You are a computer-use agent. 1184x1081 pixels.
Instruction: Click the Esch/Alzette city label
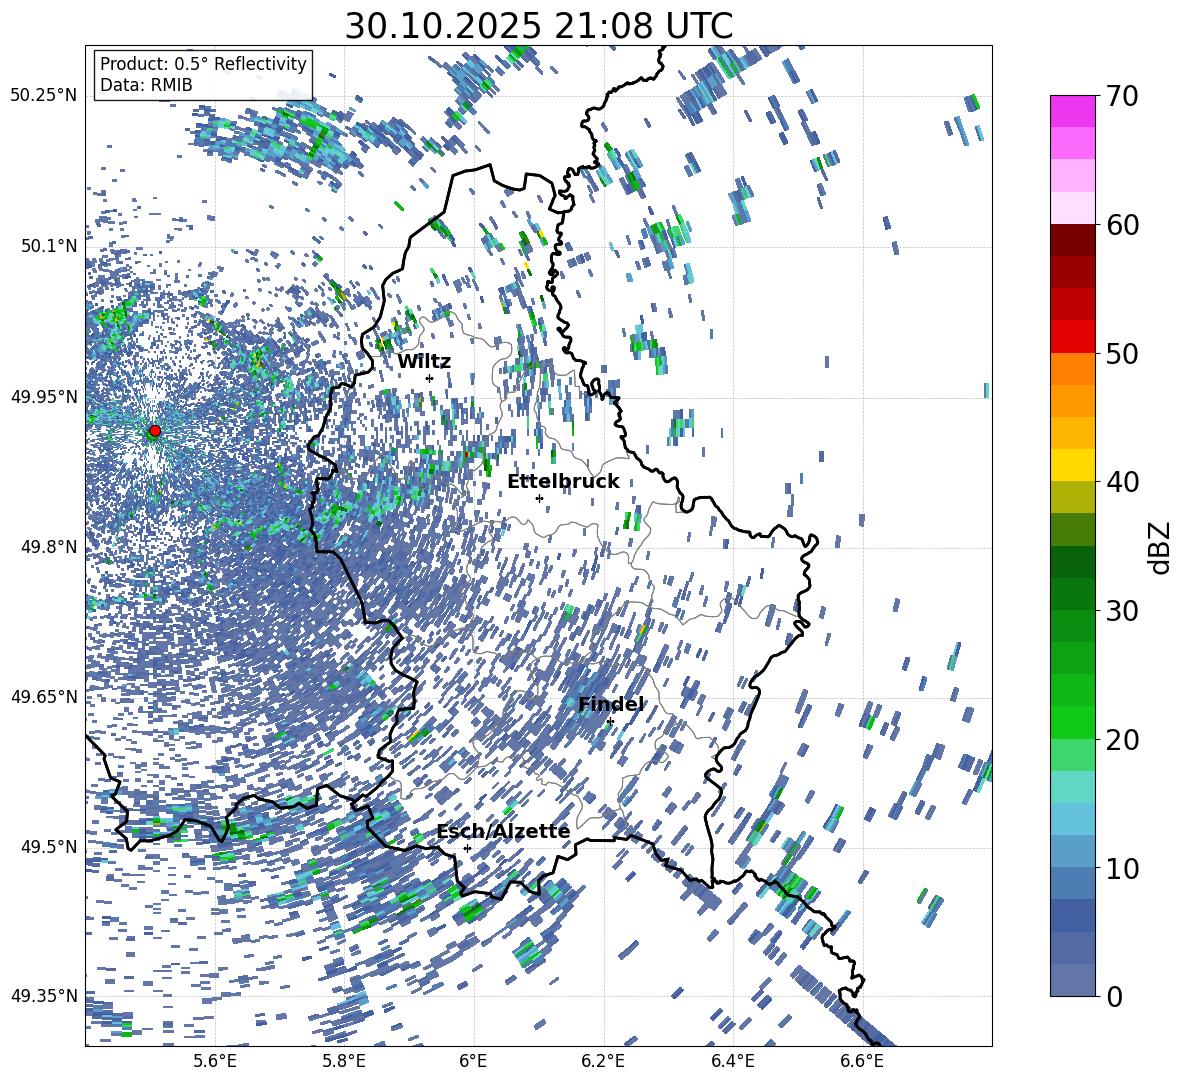coord(503,831)
